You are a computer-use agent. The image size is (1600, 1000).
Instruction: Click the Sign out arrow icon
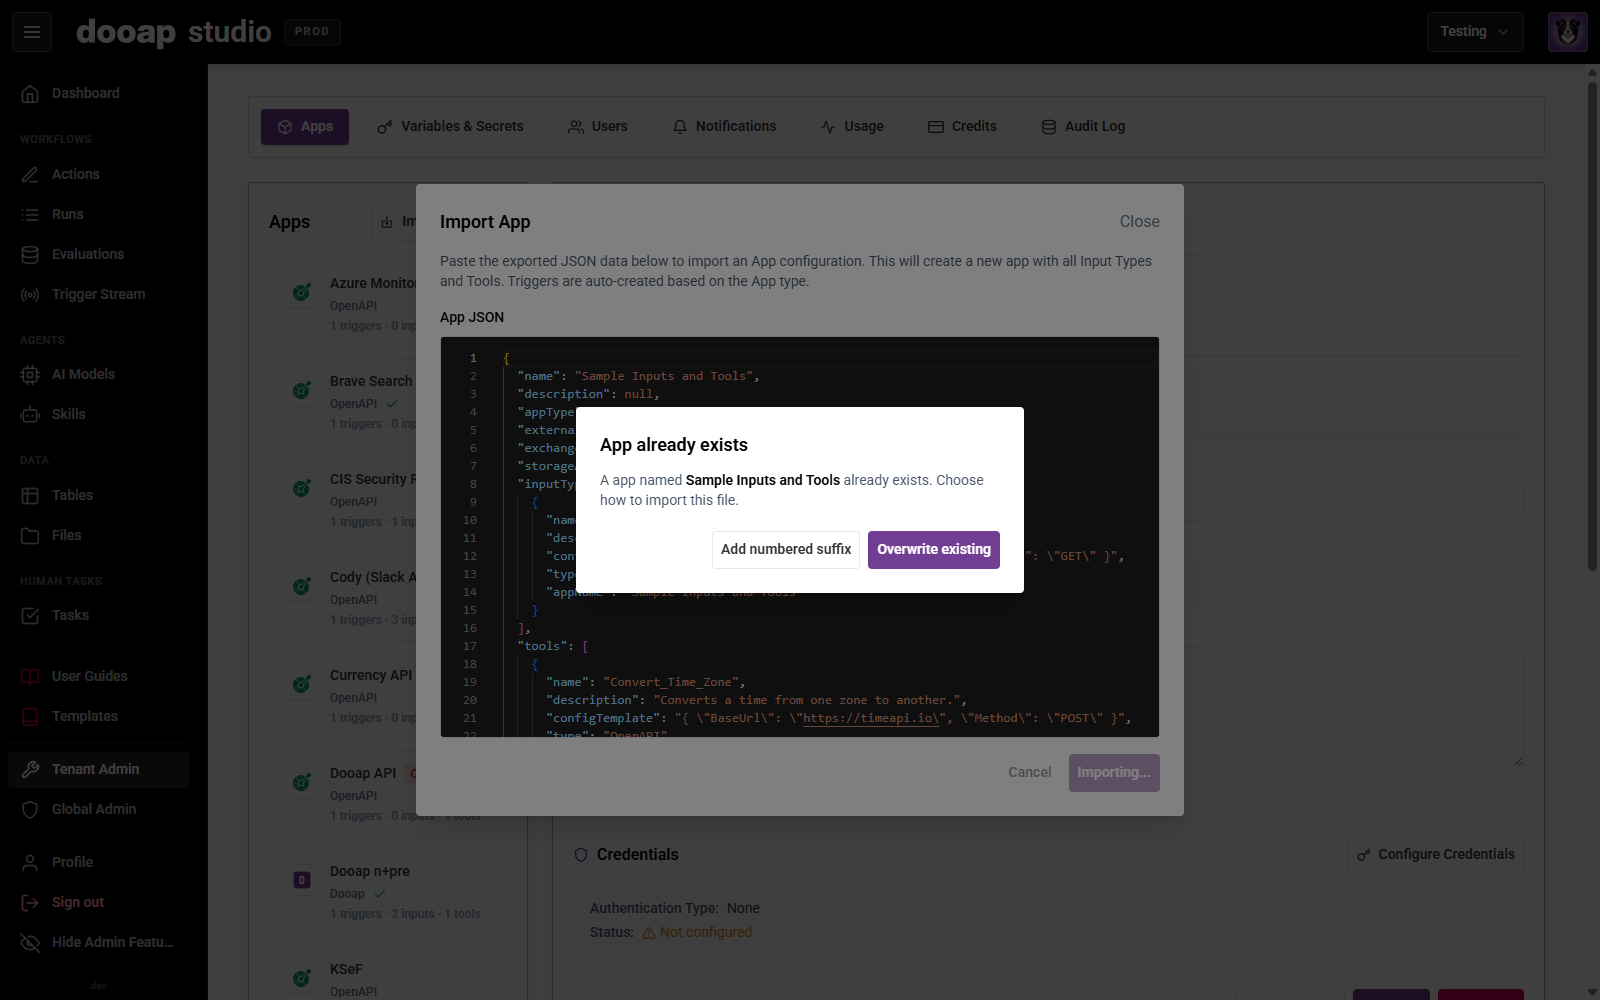click(x=30, y=902)
